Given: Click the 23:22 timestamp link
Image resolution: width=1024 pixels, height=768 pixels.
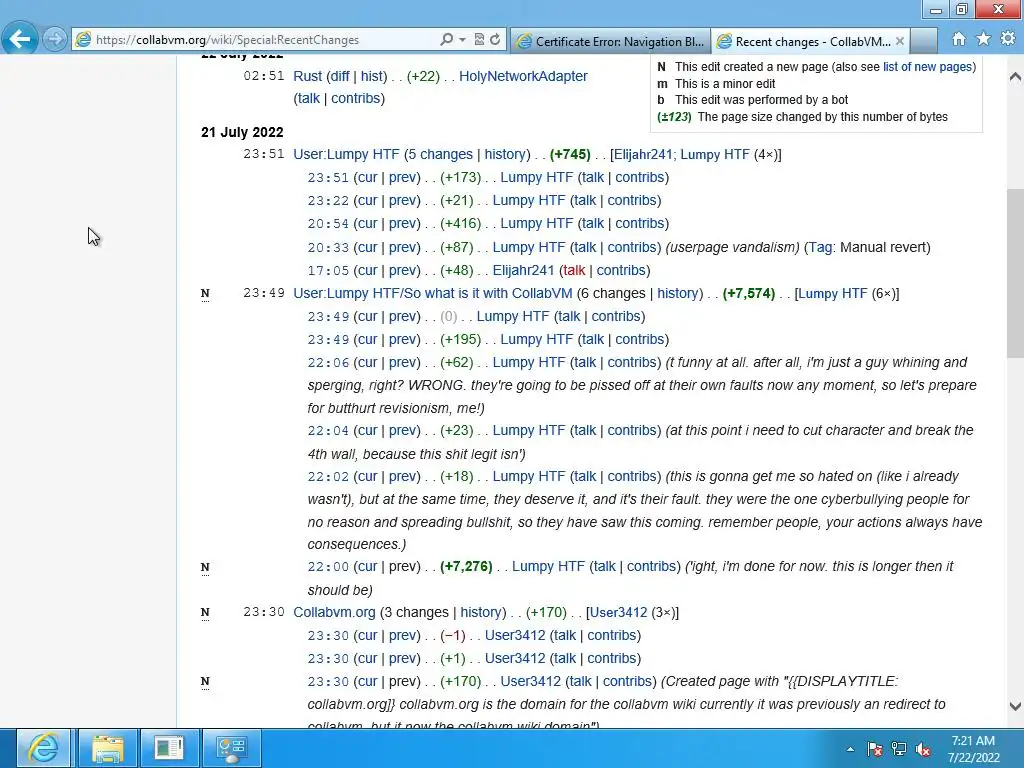Looking at the screenshot, I should coord(328,200).
